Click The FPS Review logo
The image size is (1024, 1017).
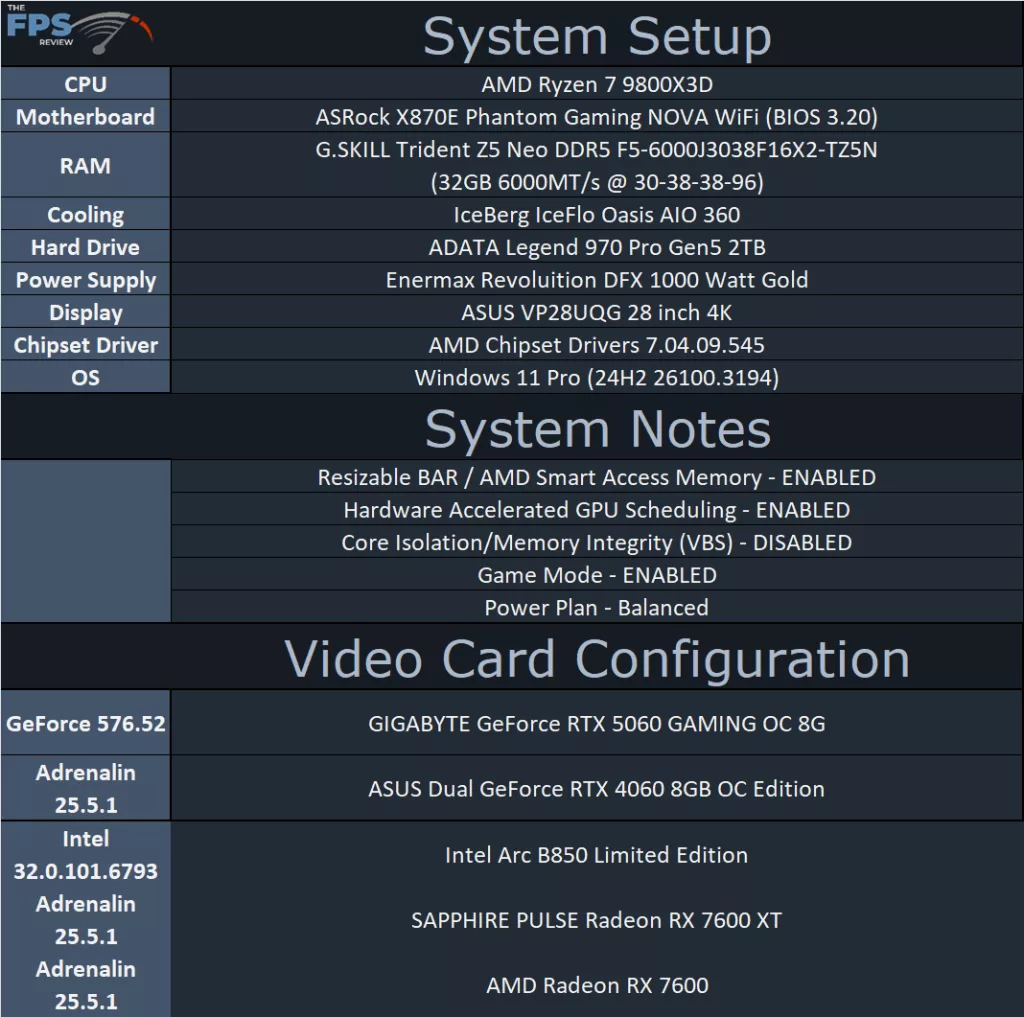pyautogui.click(x=80, y=29)
